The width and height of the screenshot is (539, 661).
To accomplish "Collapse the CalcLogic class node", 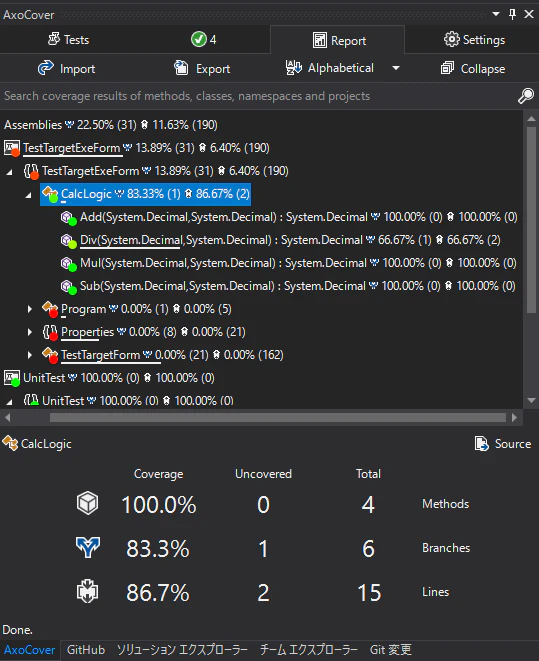I will (x=29, y=195).
